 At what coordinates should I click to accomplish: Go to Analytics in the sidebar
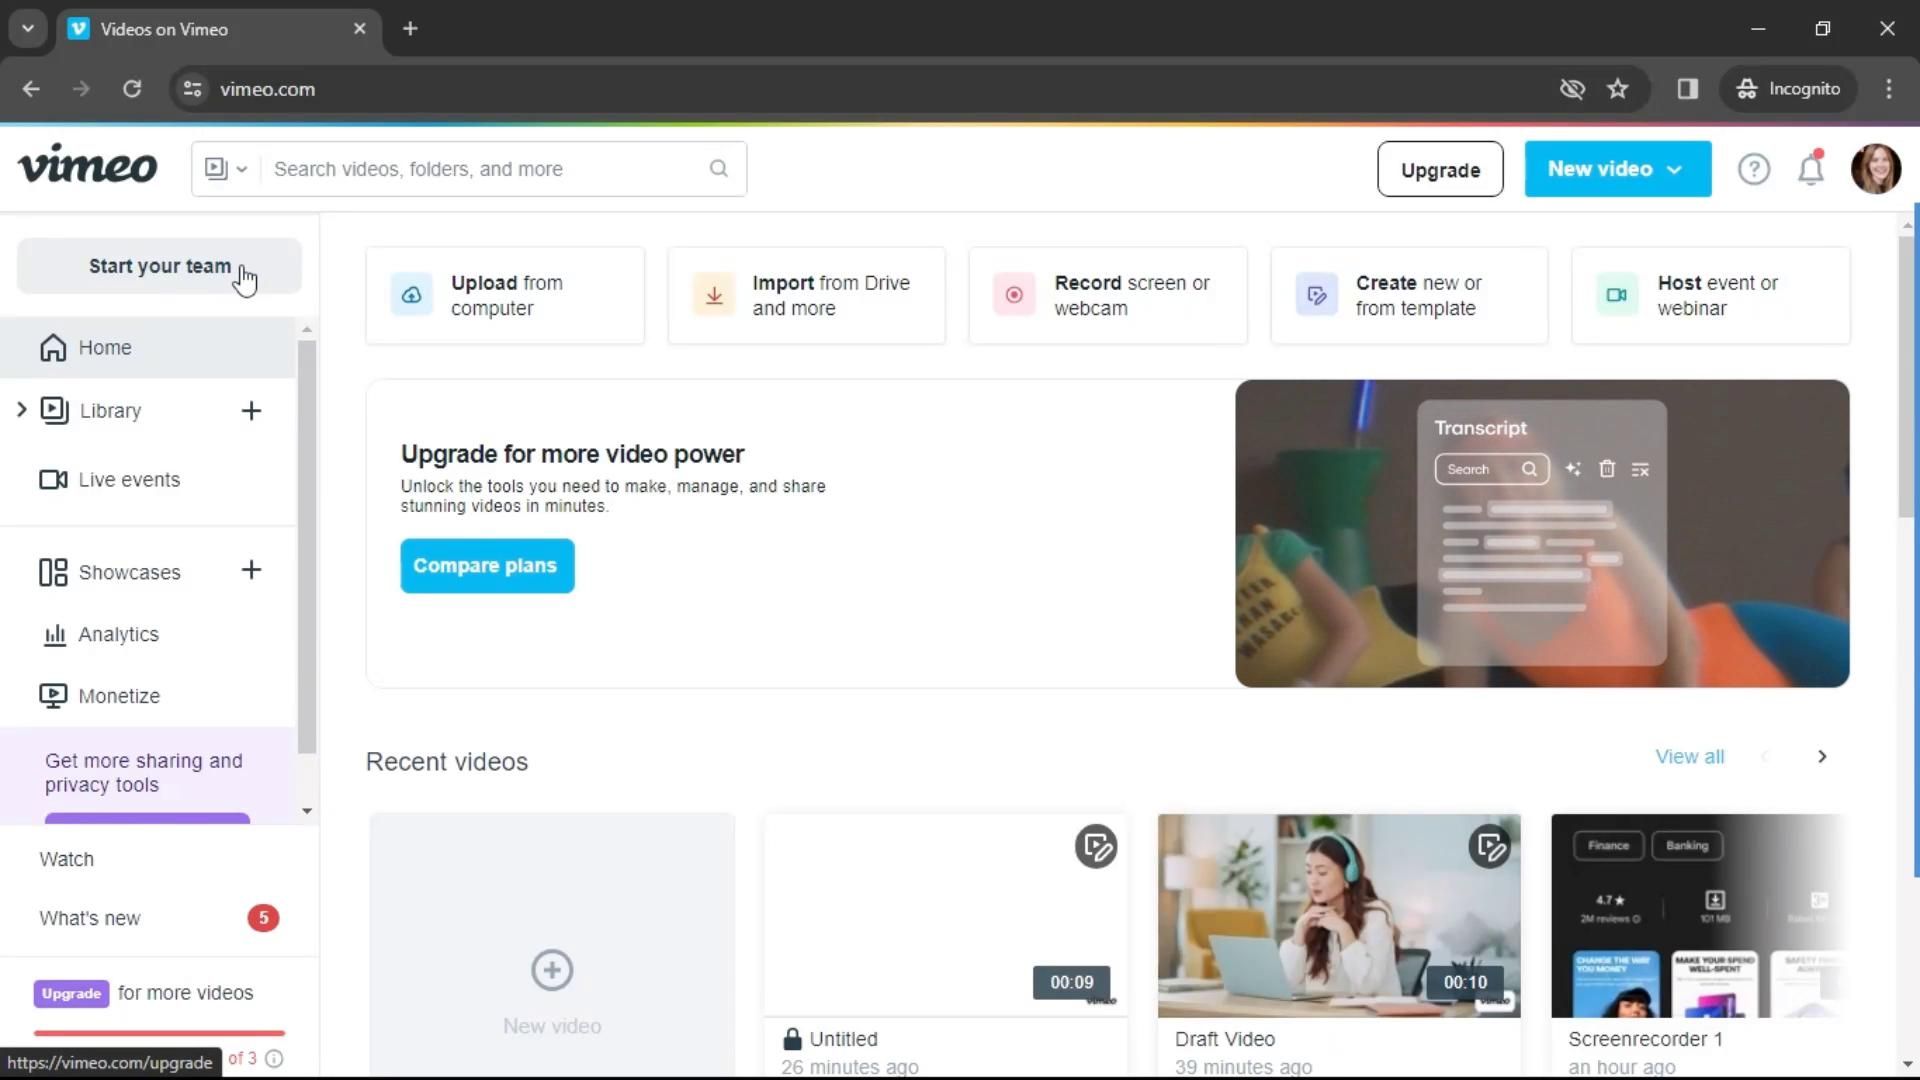[x=118, y=635]
